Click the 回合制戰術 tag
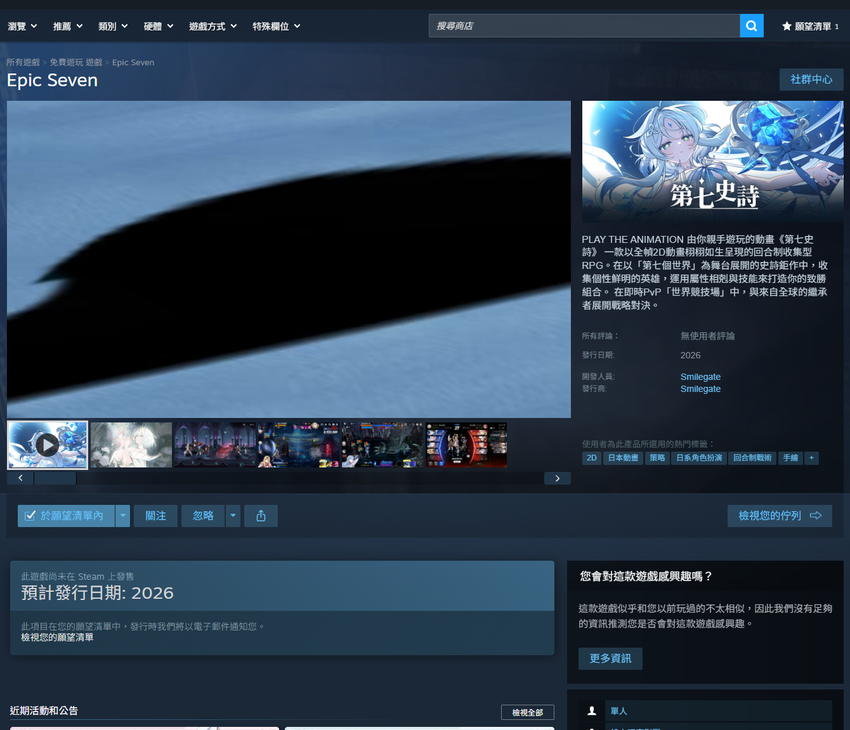 [x=752, y=458]
